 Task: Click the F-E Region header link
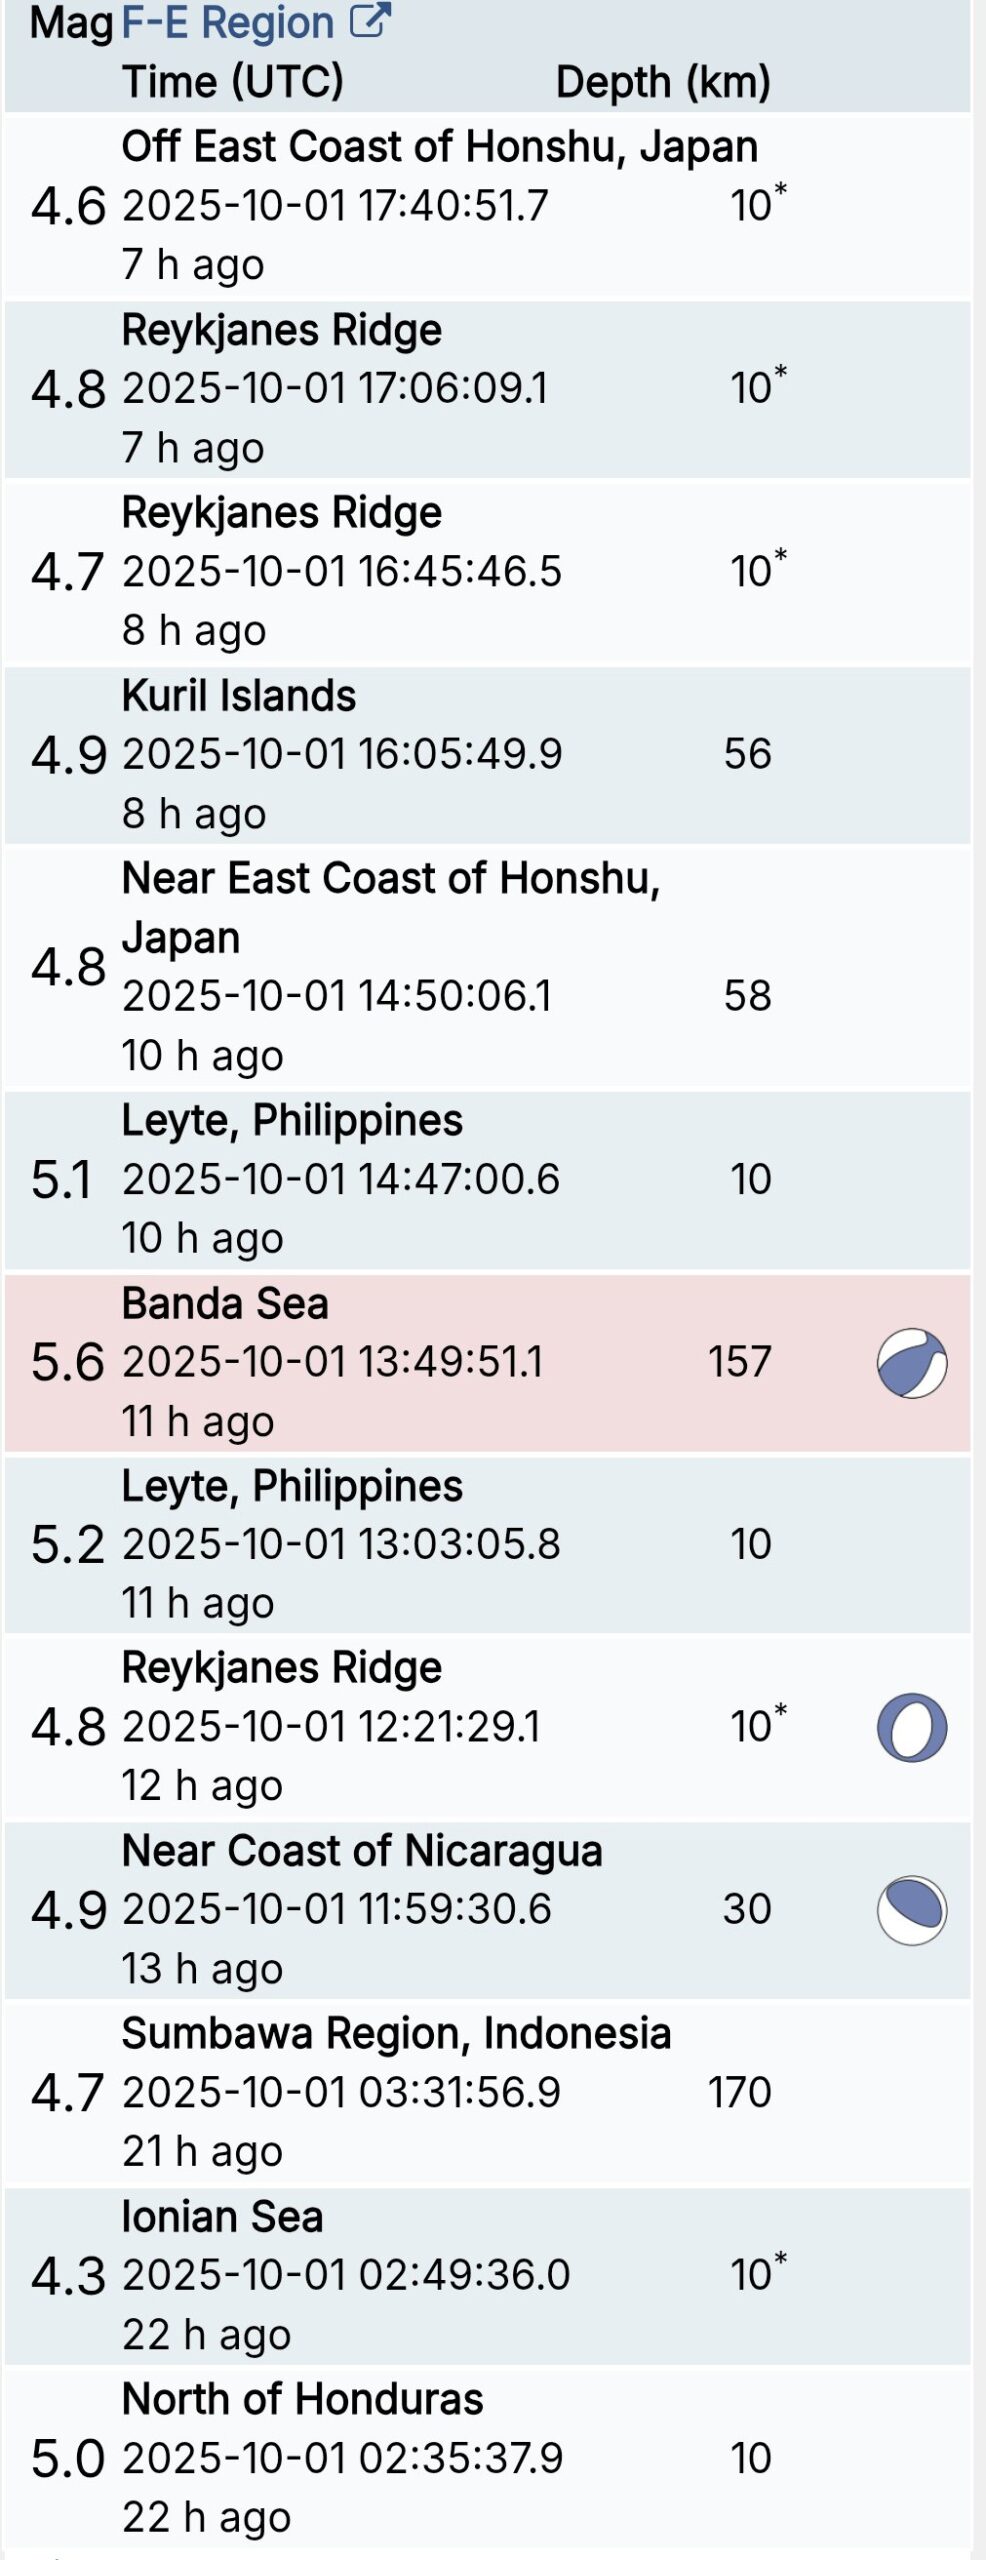228,22
